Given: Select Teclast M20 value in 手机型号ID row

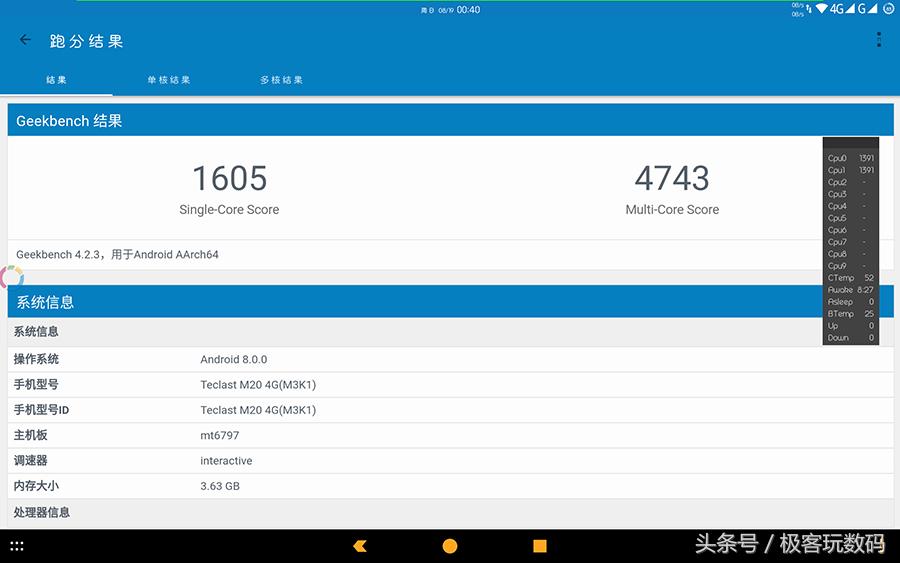Looking at the screenshot, I should pos(258,410).
